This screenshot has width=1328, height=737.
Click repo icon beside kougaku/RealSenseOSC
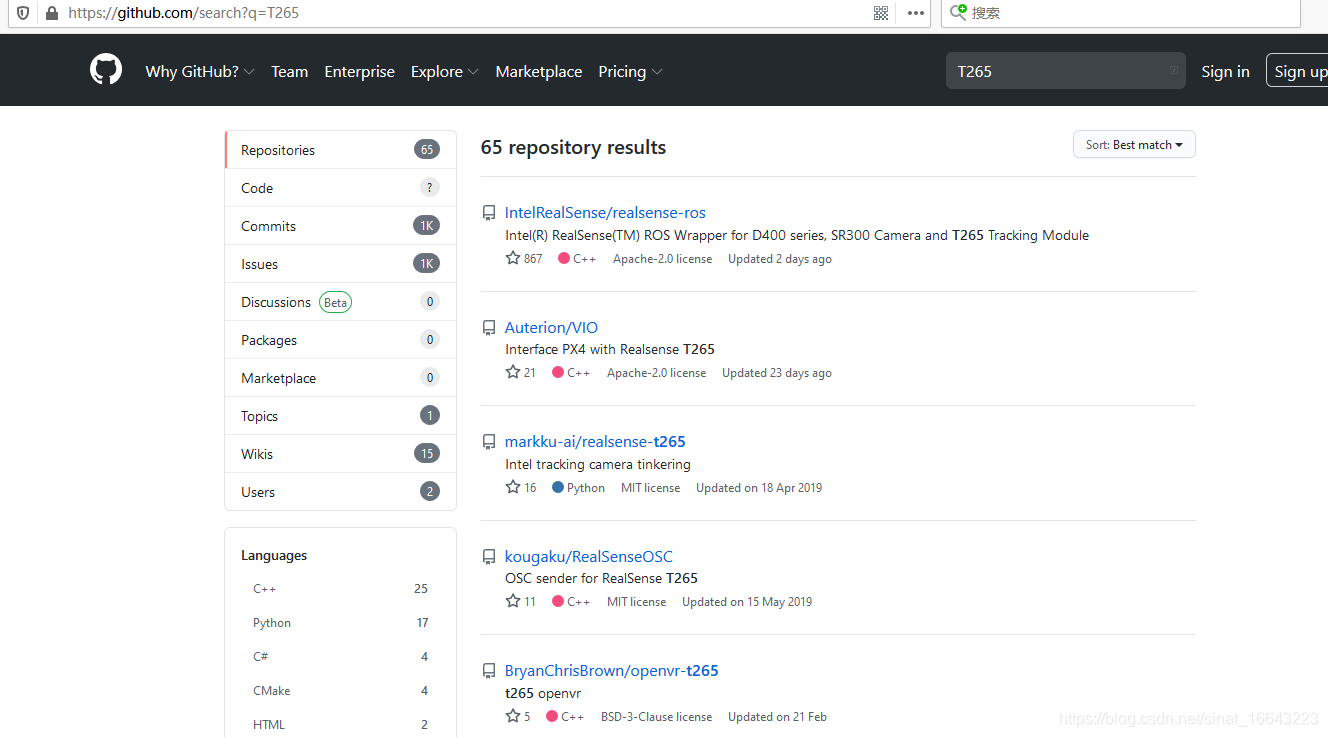click(x=489, y=557)
